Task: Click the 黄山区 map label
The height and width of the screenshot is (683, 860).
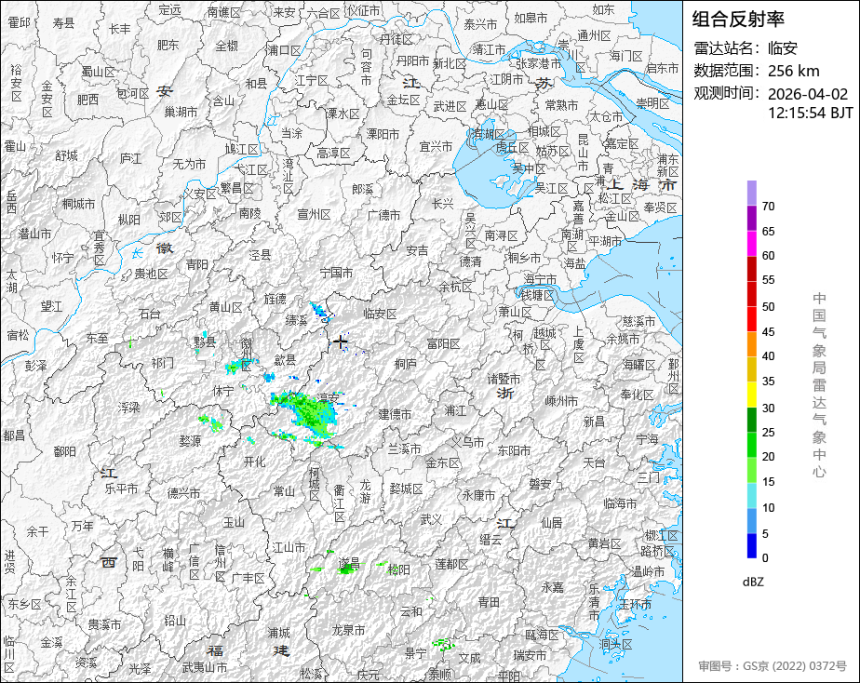Action: tap(225, 307)
